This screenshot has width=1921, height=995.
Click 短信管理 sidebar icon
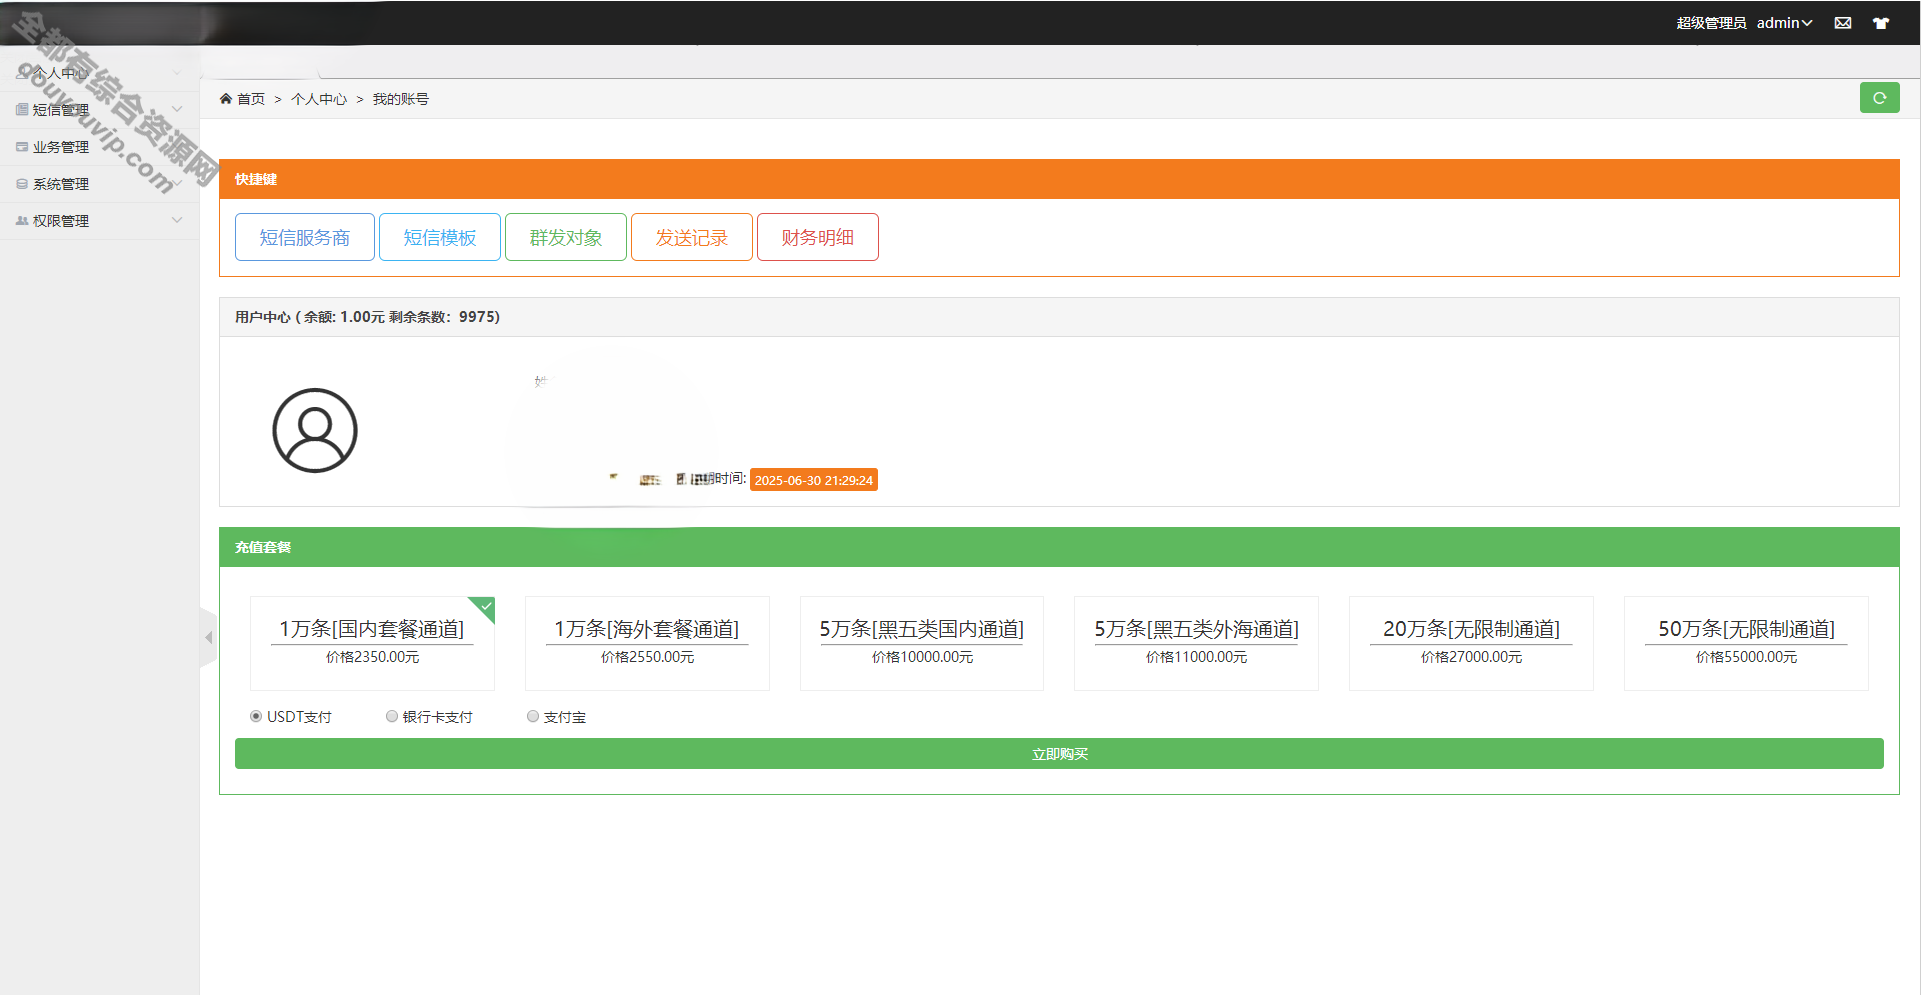coord(22,110)
